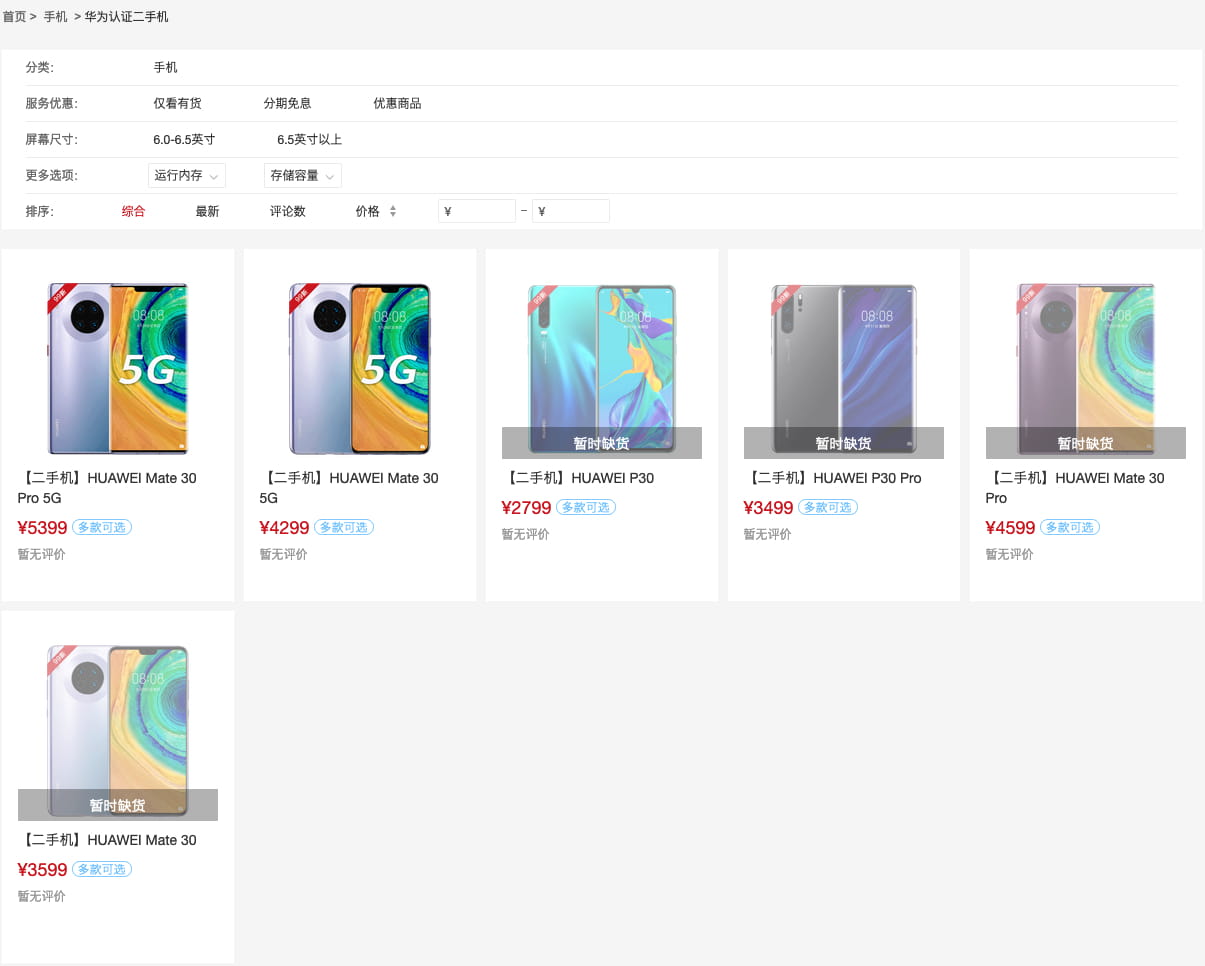The width and height of the screenshot is (1205, 966).
Task: Click 多款可选 tag beside ¥2799
Action: point(586,507)
